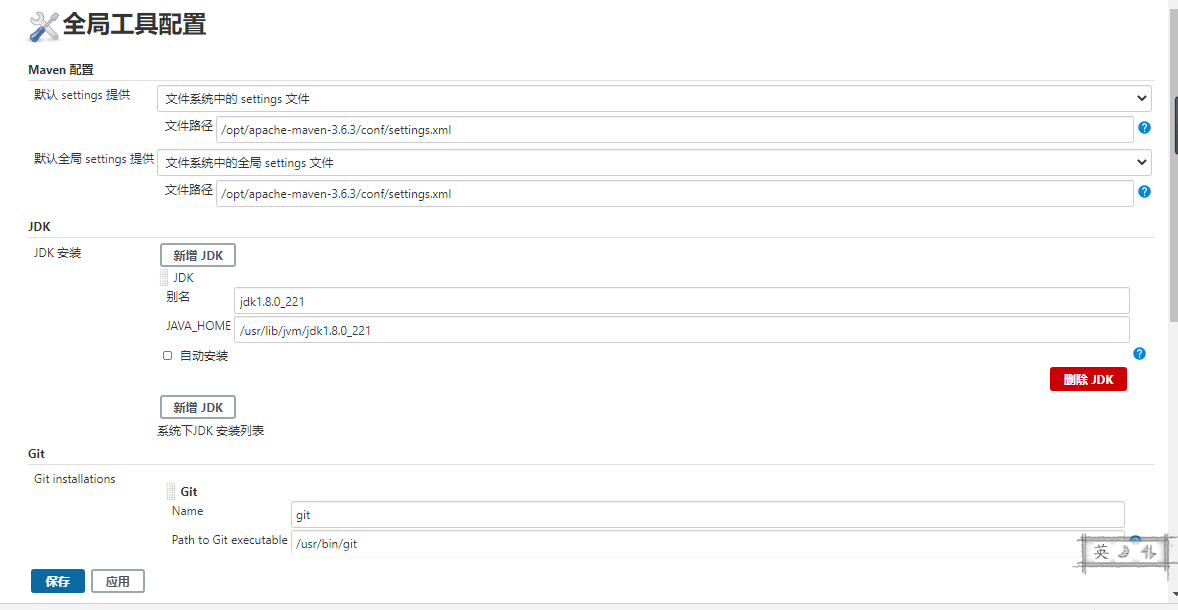Screen dimensions: 1178x610
Task: Click the moon icon in IME bar
Action: 1125,552
